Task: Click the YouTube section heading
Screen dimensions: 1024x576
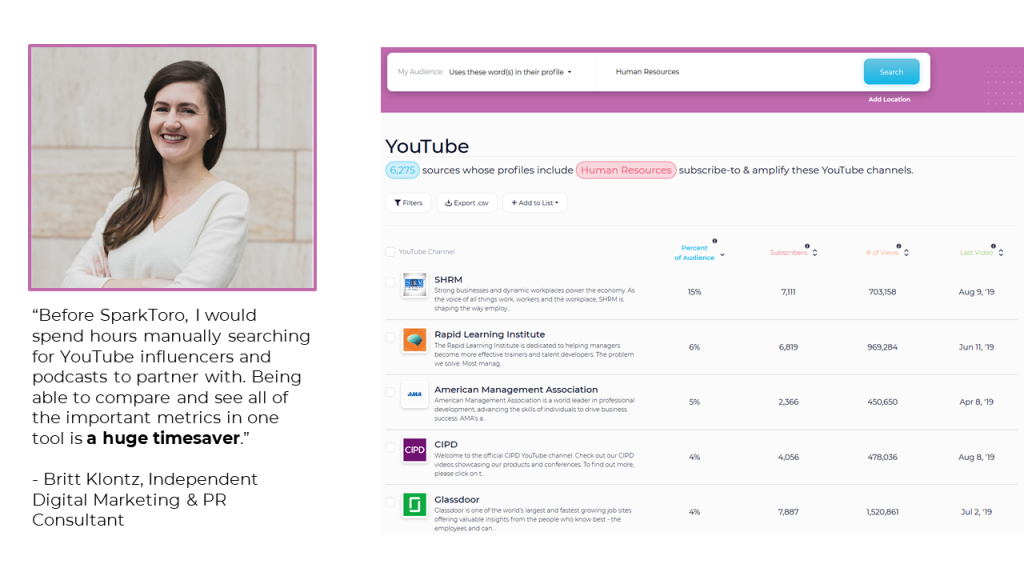Action: coord(427,146)
